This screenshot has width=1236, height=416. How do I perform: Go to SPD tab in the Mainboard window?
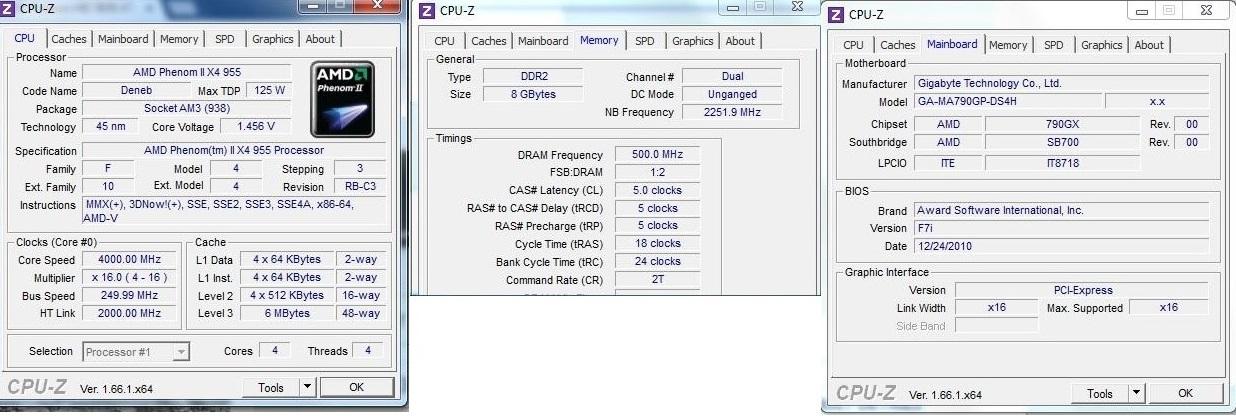point(1054,45)
